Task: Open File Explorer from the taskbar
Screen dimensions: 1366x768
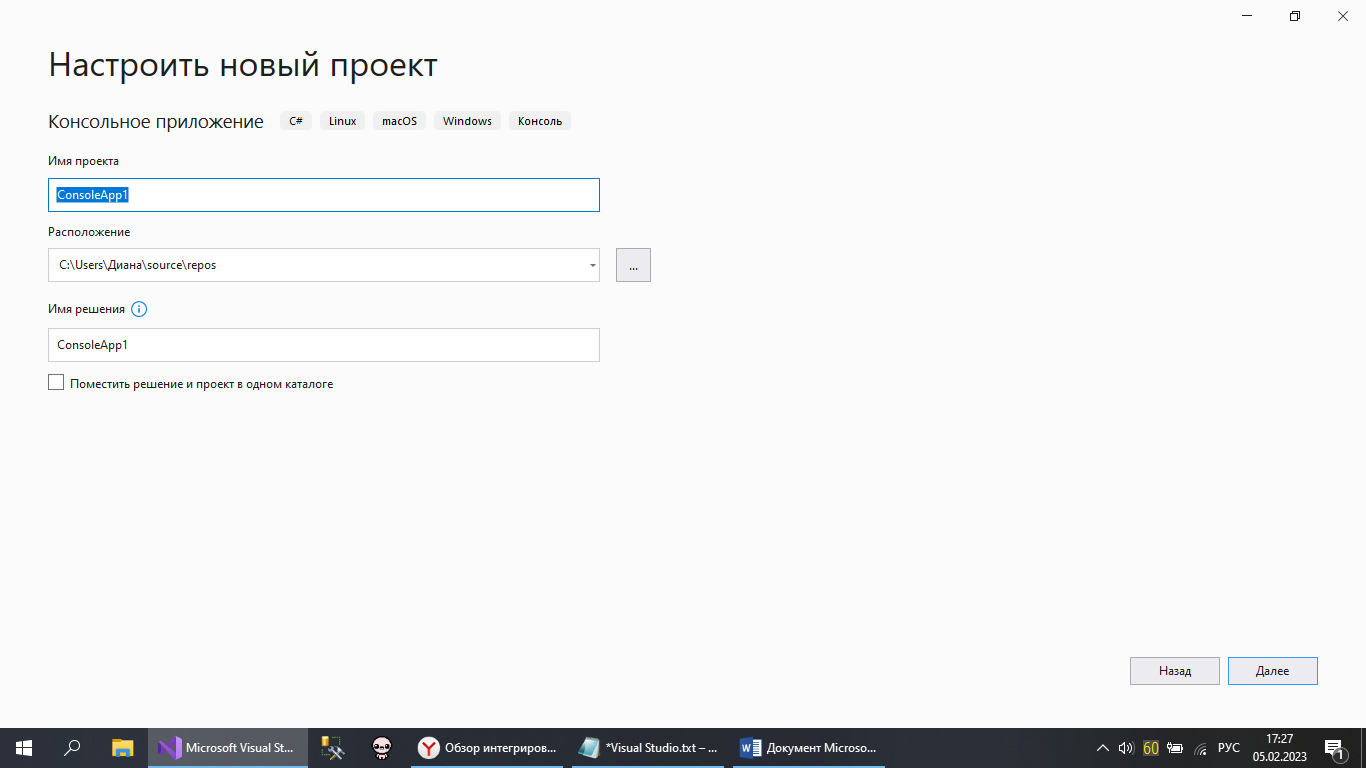Action: tap(122, 747)
